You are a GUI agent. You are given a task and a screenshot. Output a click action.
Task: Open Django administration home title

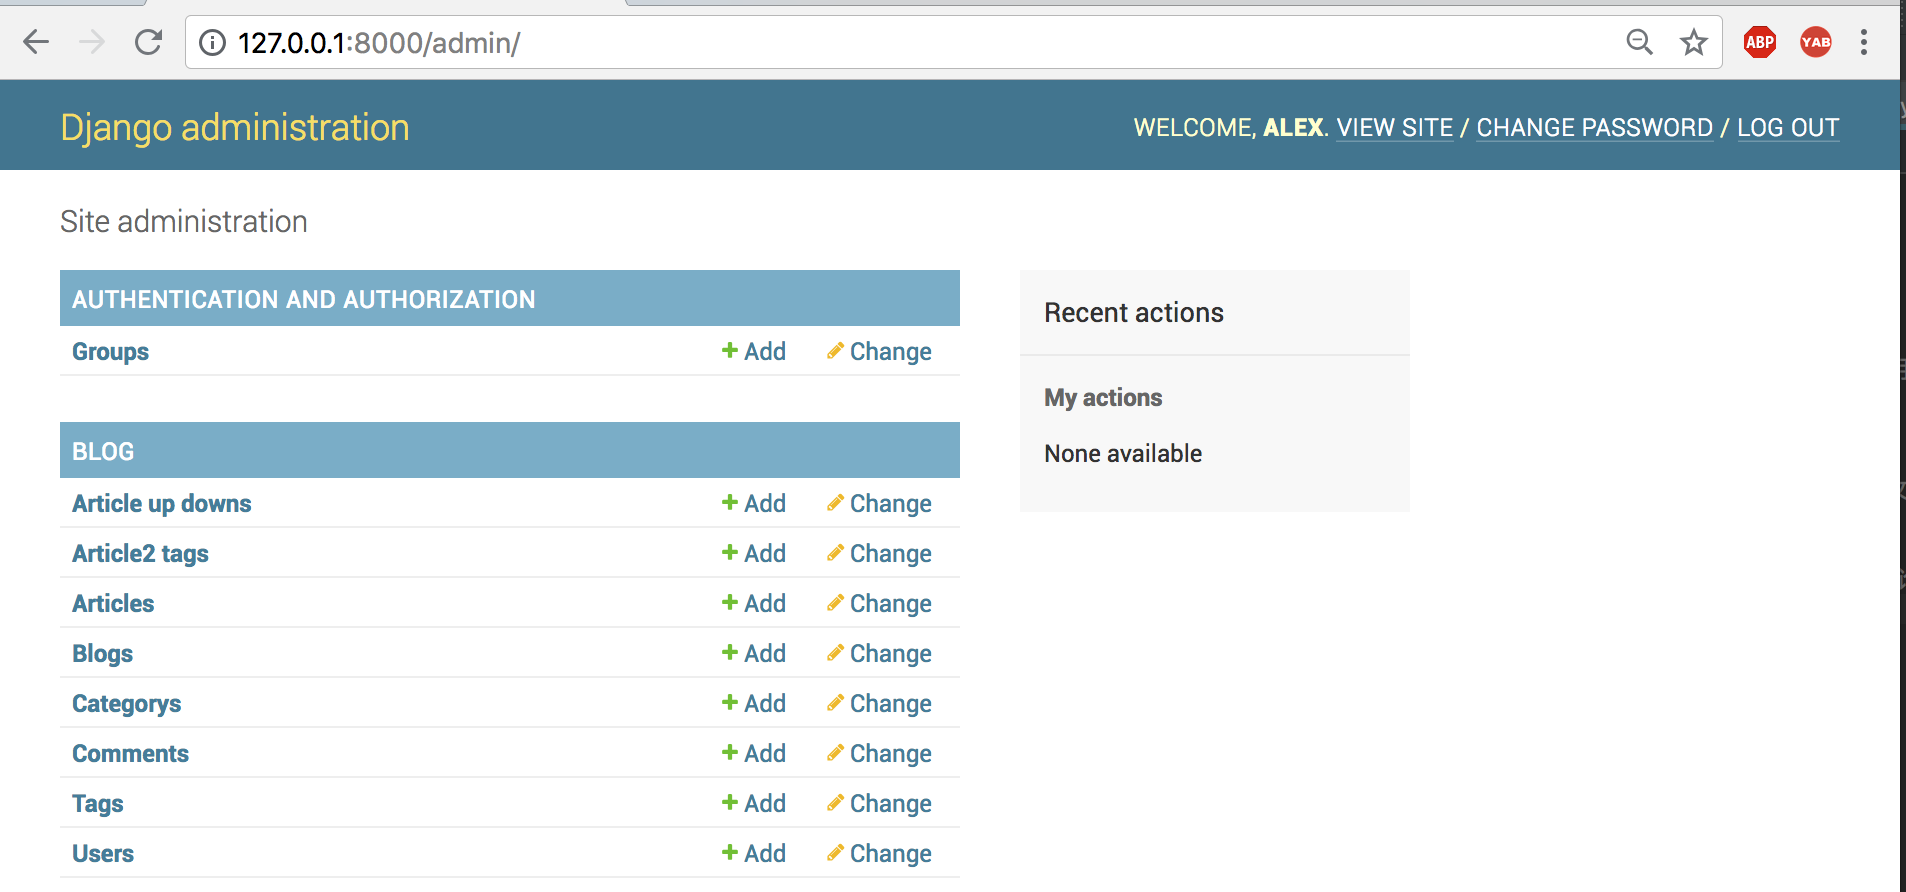235,128
